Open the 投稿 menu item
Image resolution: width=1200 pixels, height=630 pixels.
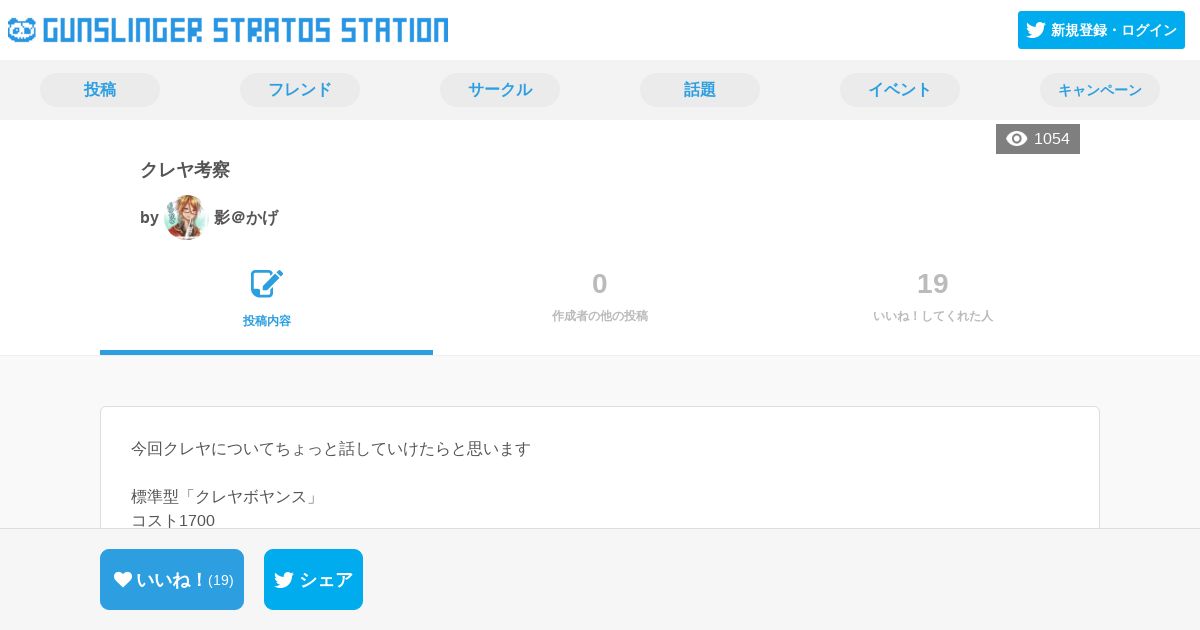pyautogui.click(x=100, y=90)
